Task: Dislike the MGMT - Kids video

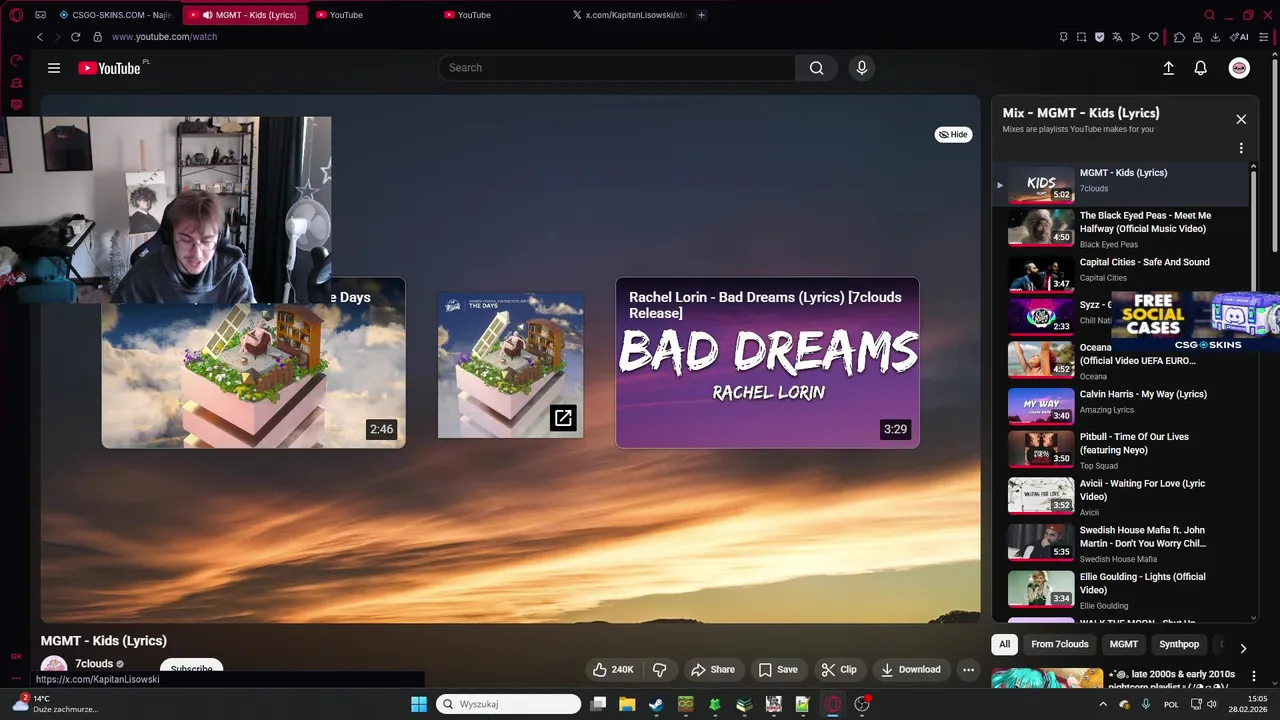Action: pos(660,669)
